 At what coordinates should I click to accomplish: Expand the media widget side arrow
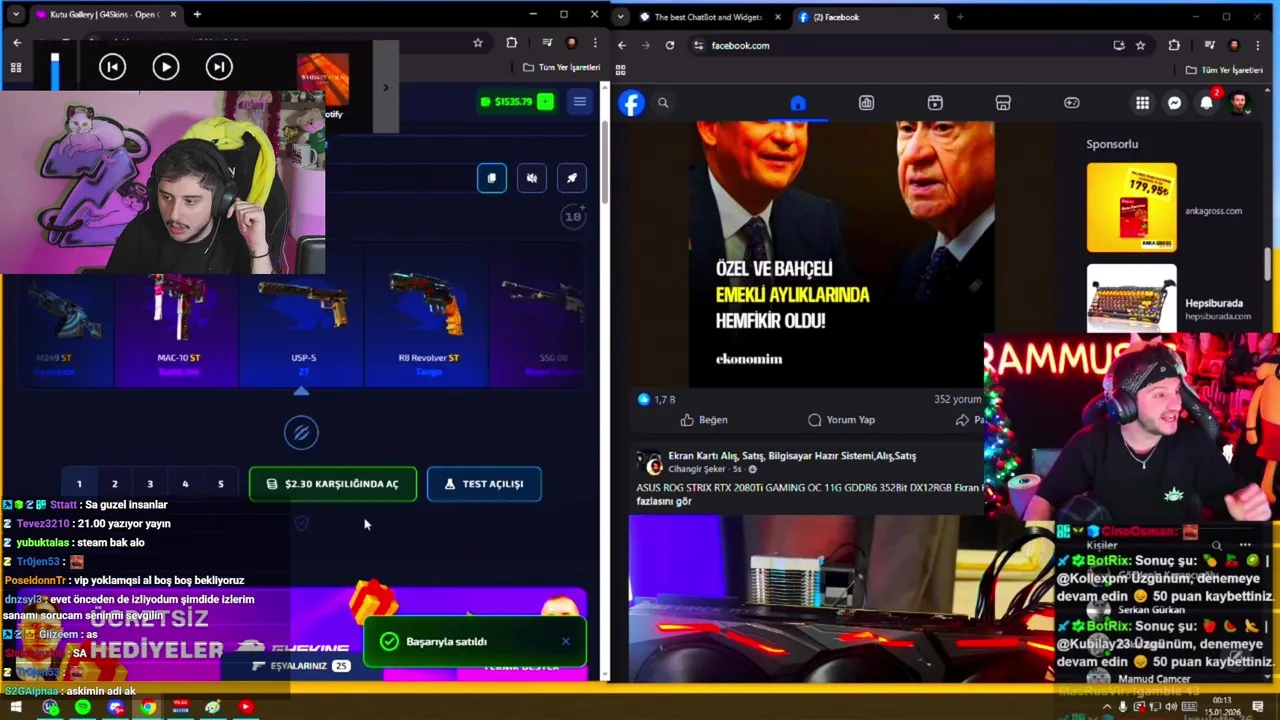tap(385, 87)
